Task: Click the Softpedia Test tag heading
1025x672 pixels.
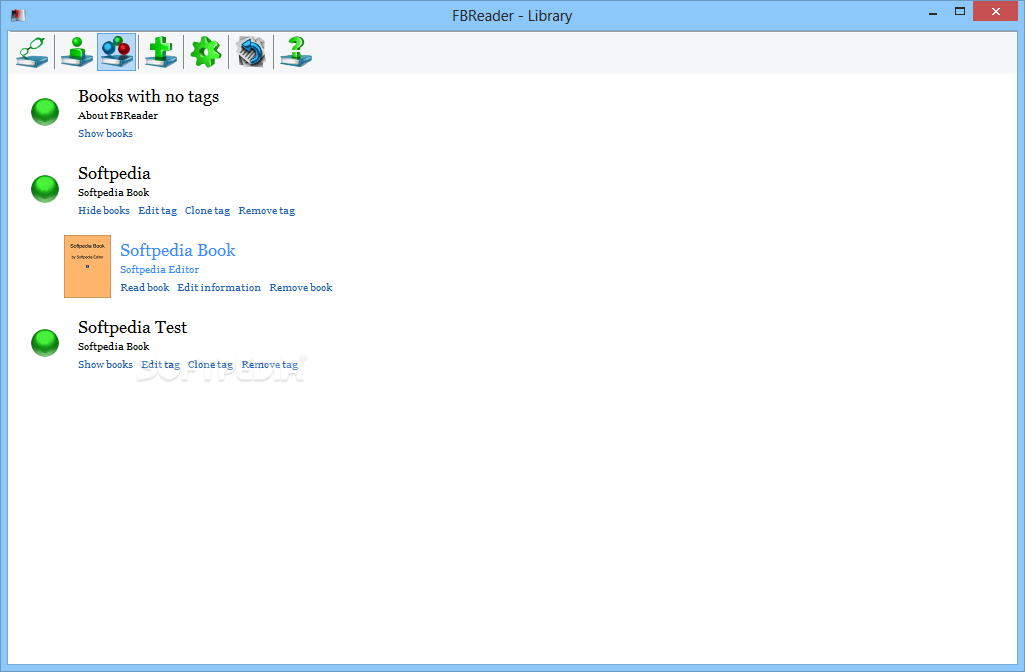Action: (133, 328)
